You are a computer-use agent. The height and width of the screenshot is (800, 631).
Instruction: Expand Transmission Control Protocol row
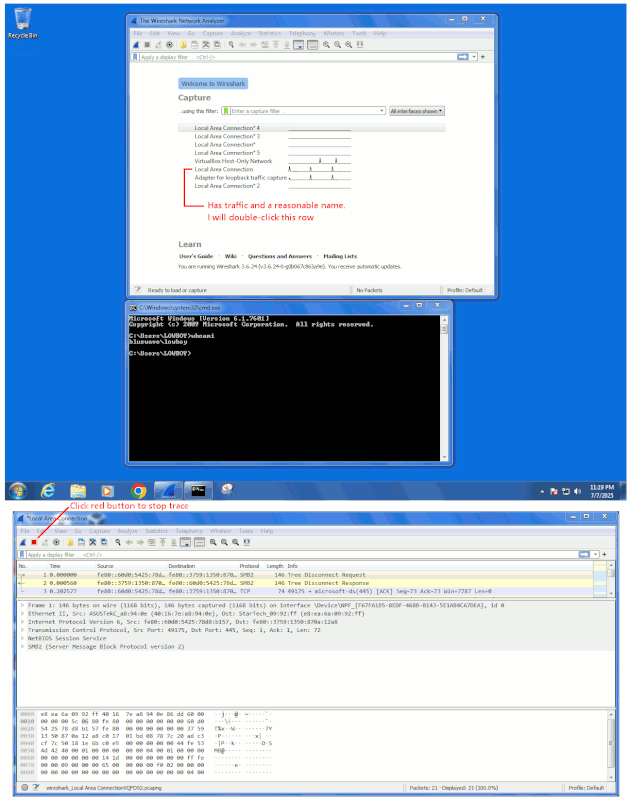[22, 630]
